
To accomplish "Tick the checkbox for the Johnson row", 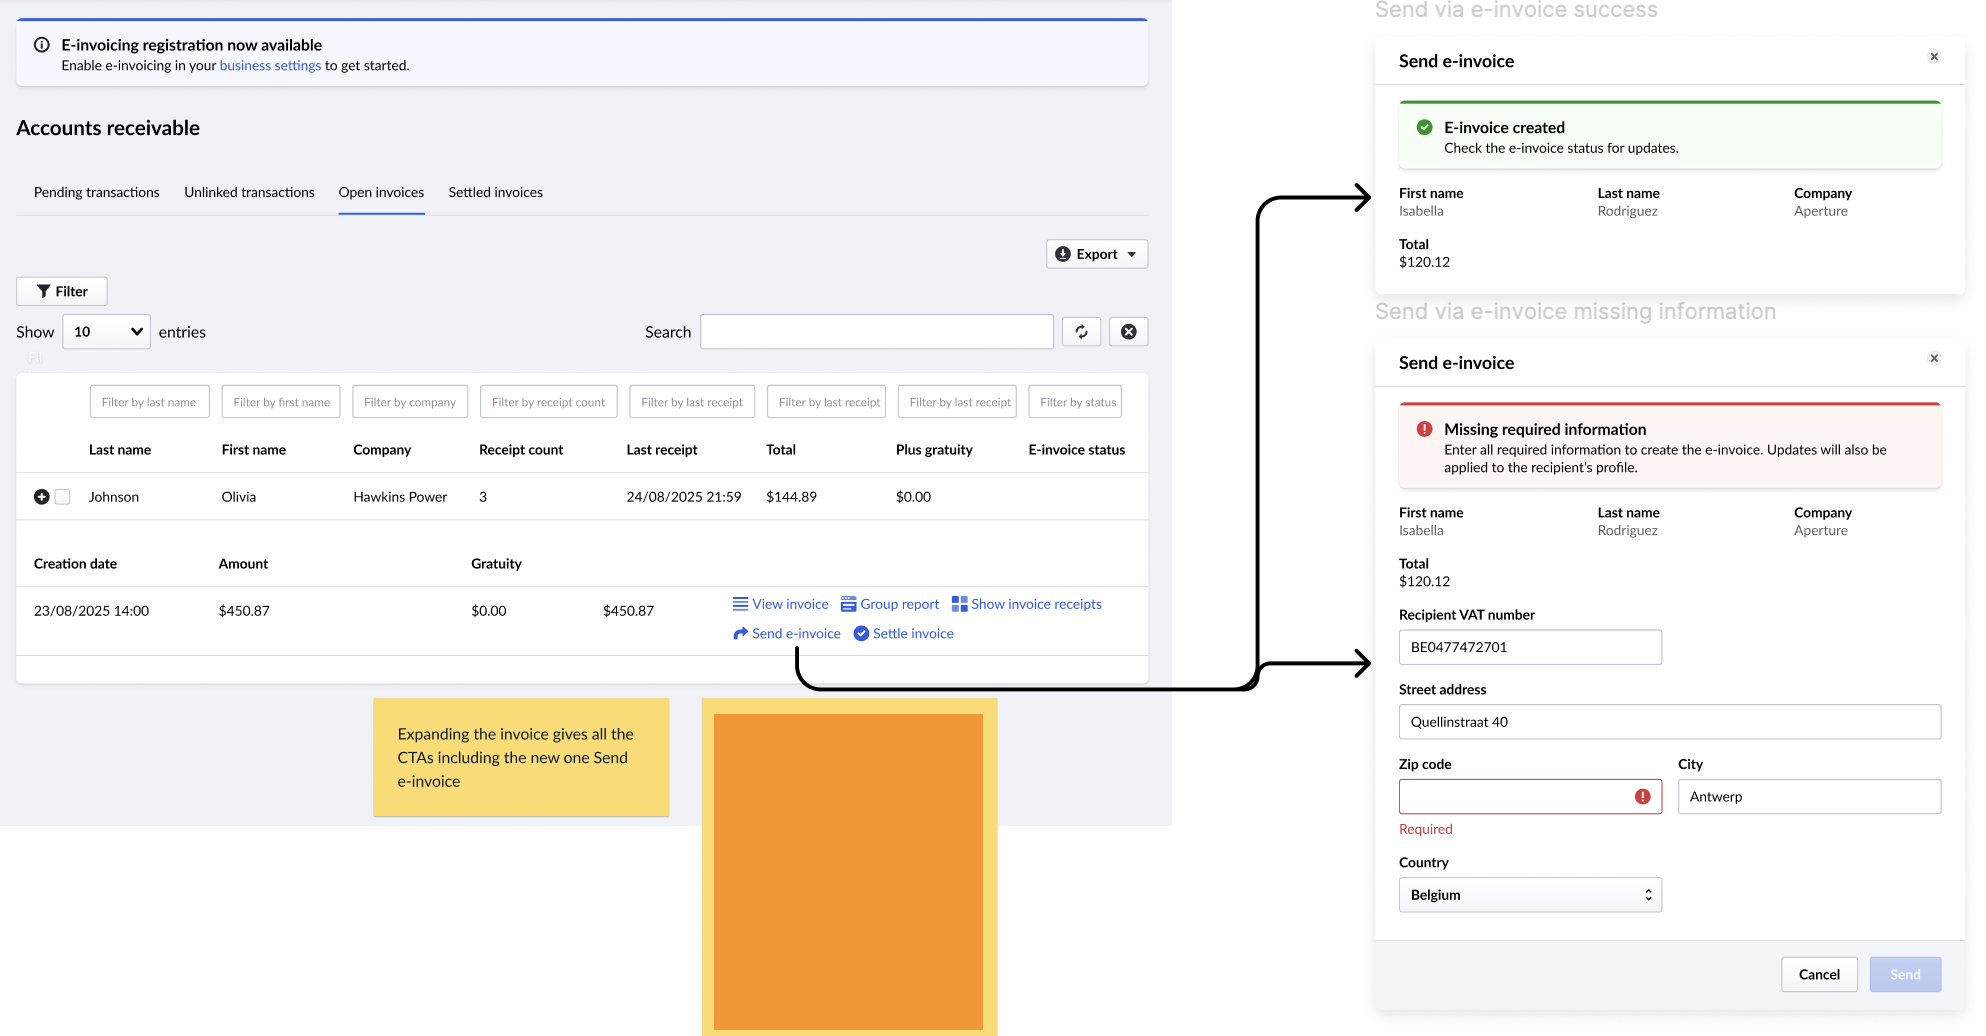I will pos(63,497).
